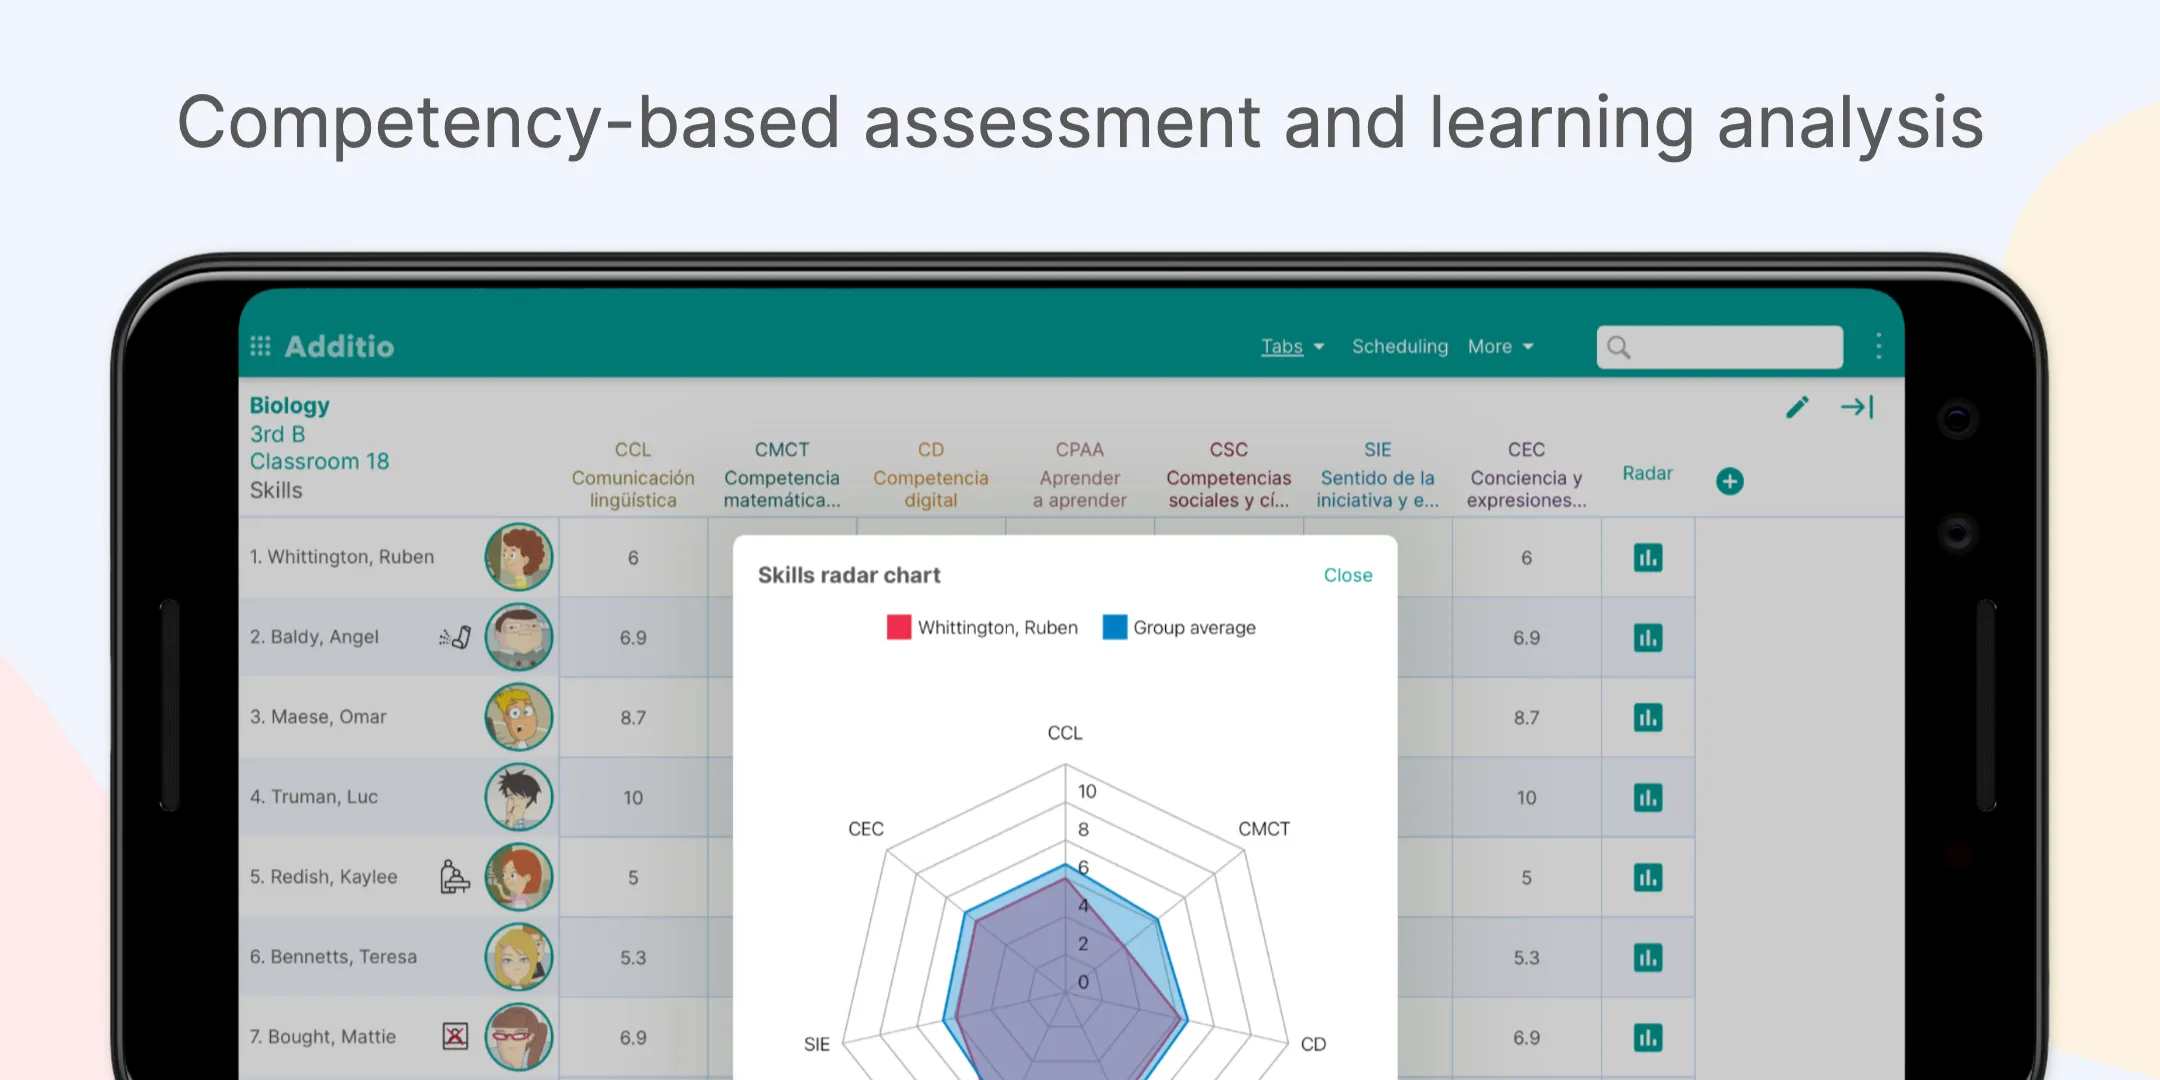The image size is (2160, 1080).
Task: Click the column navigation arrow icon
Action: [x=1860, y=408]
